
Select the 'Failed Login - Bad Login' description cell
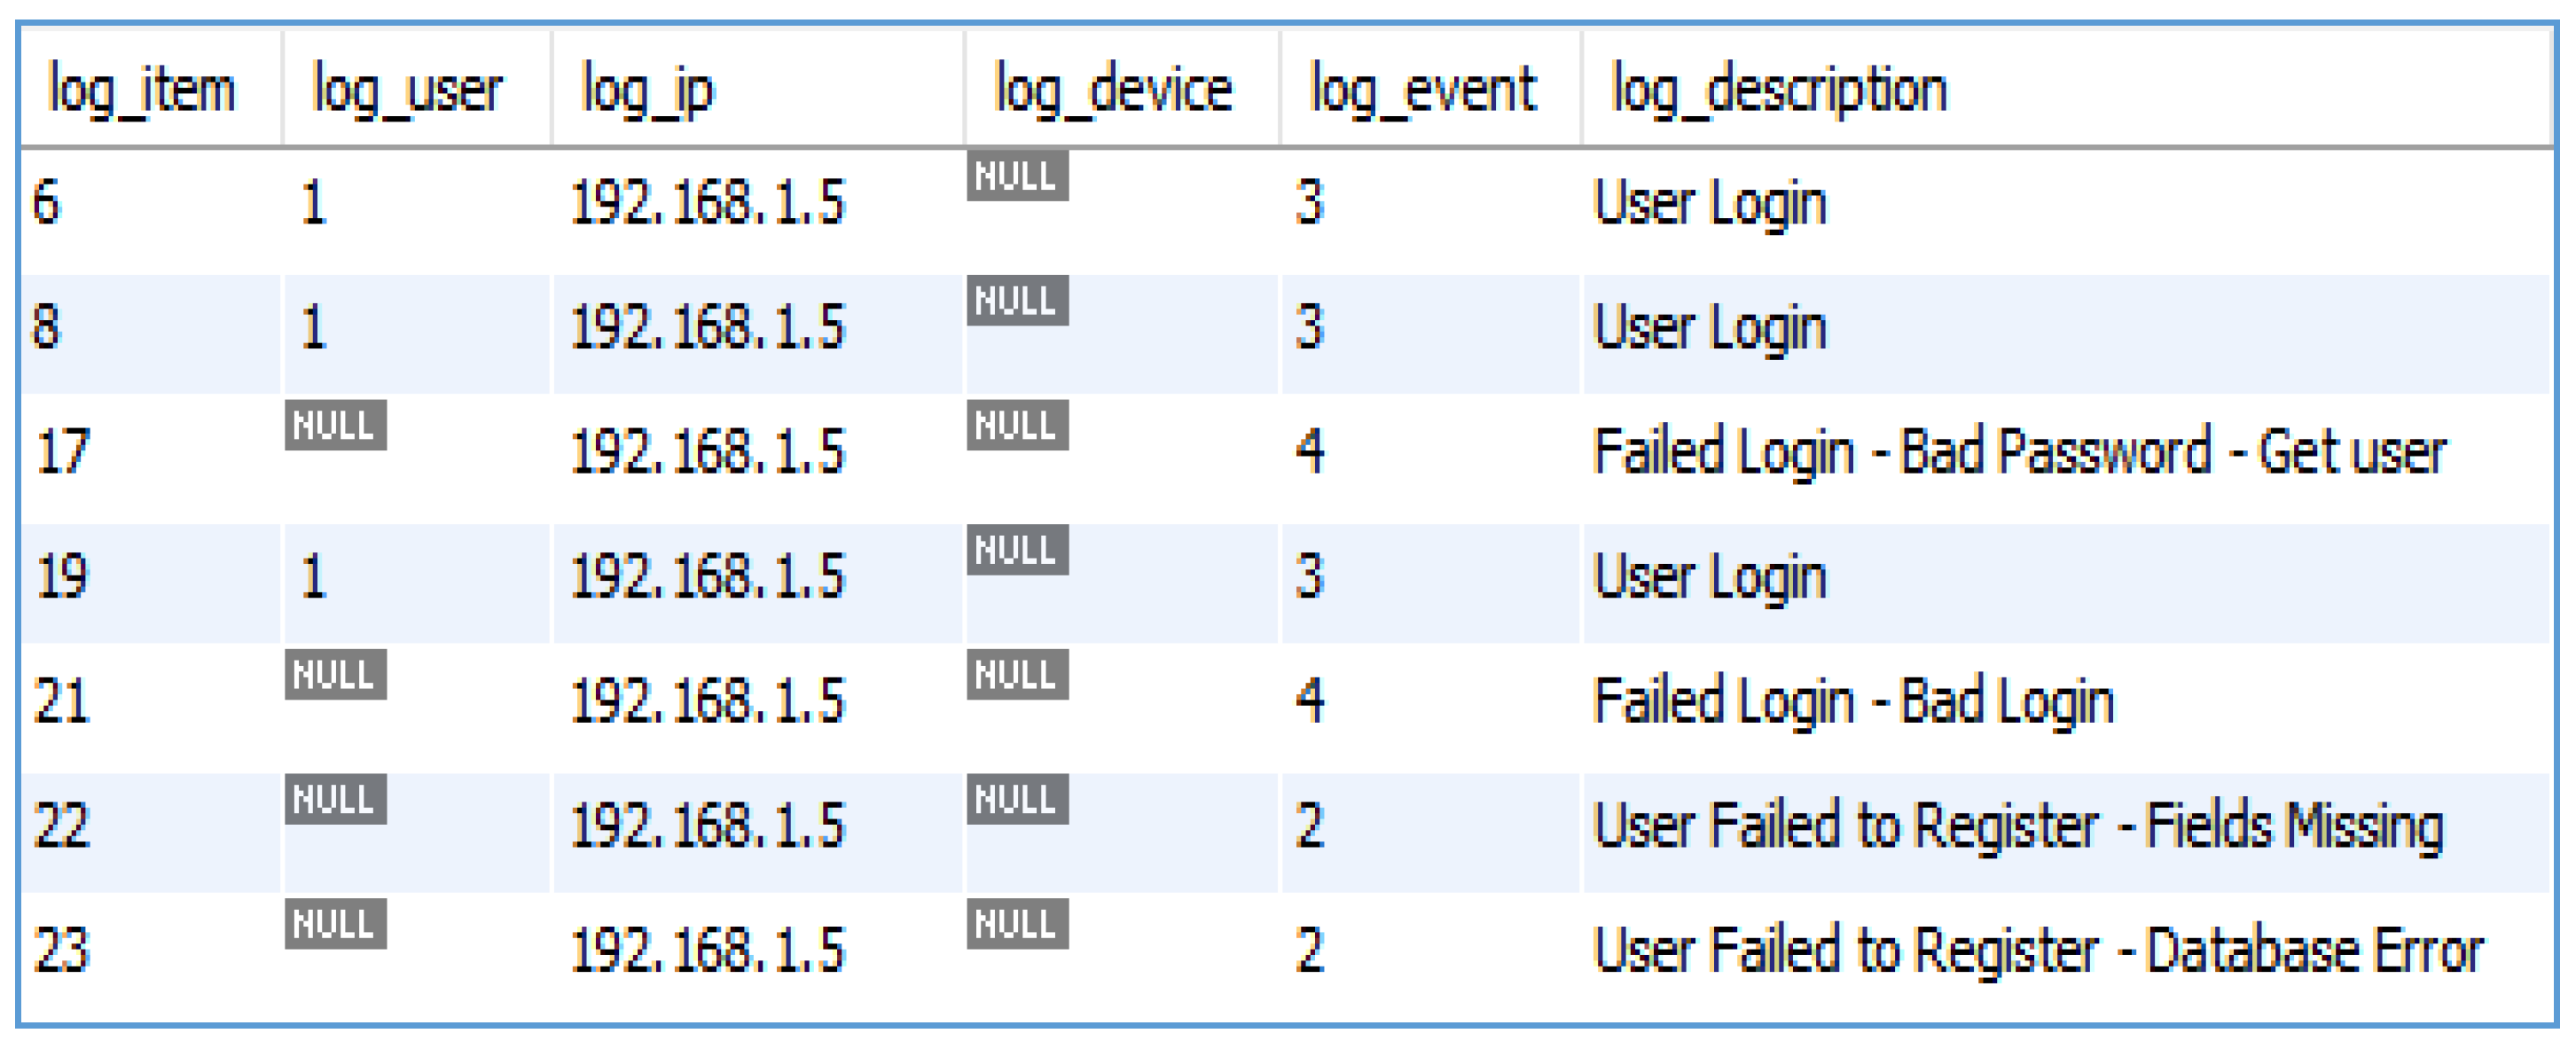(x=1853, y=701)
